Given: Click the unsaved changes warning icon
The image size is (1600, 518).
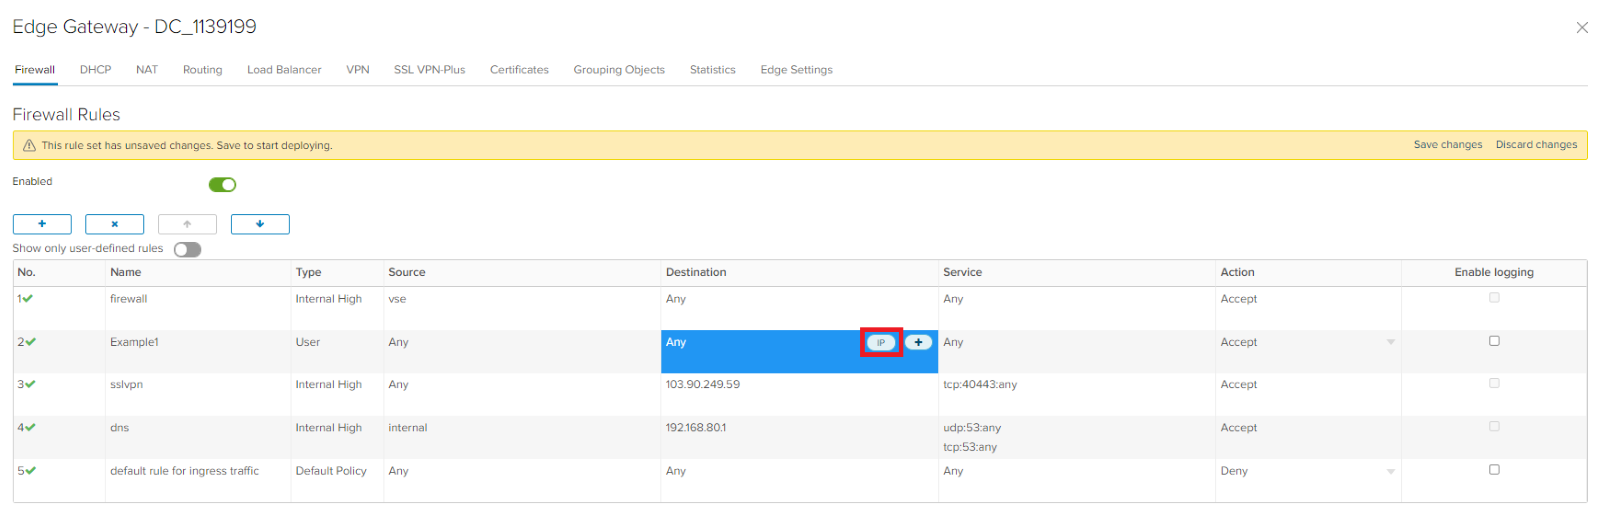Looking at the screenshot, I should 29,145.
